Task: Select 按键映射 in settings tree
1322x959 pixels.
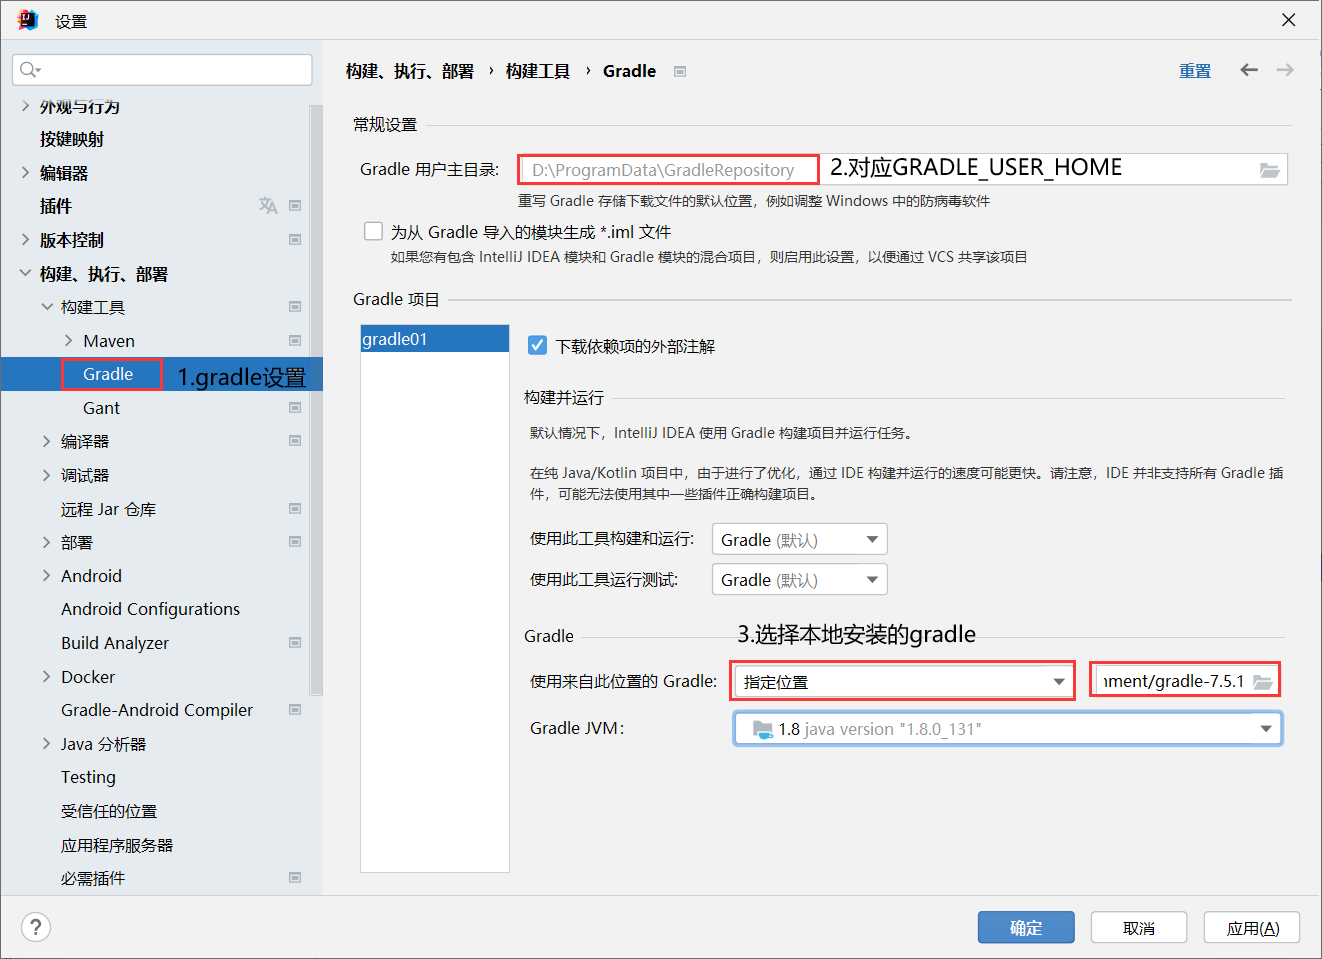Action: [x=72, y=139]
